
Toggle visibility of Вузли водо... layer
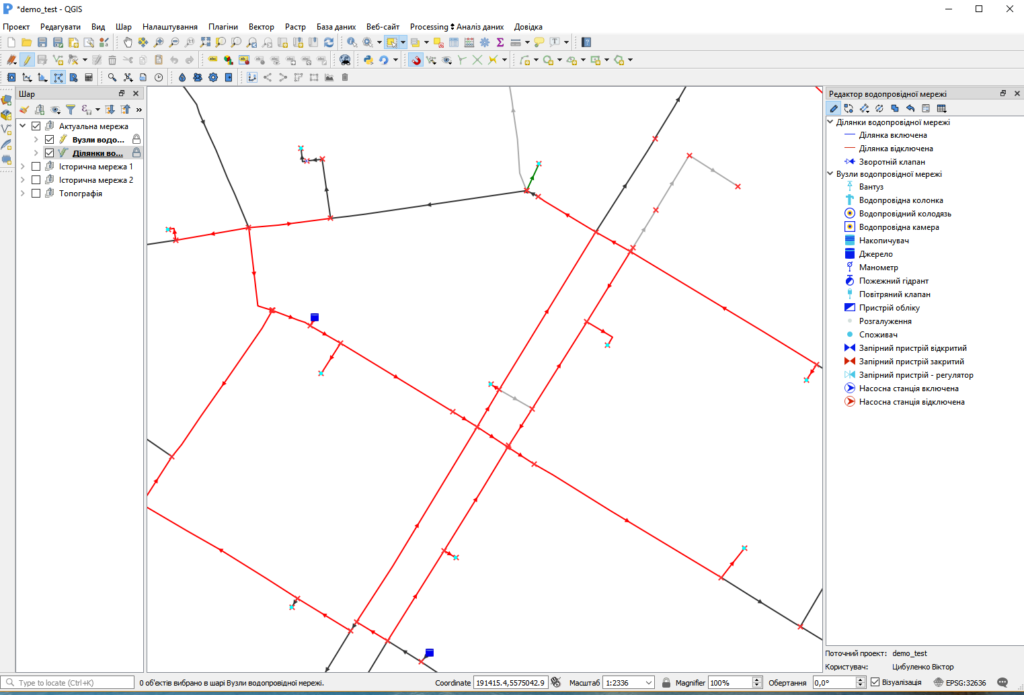49,140
